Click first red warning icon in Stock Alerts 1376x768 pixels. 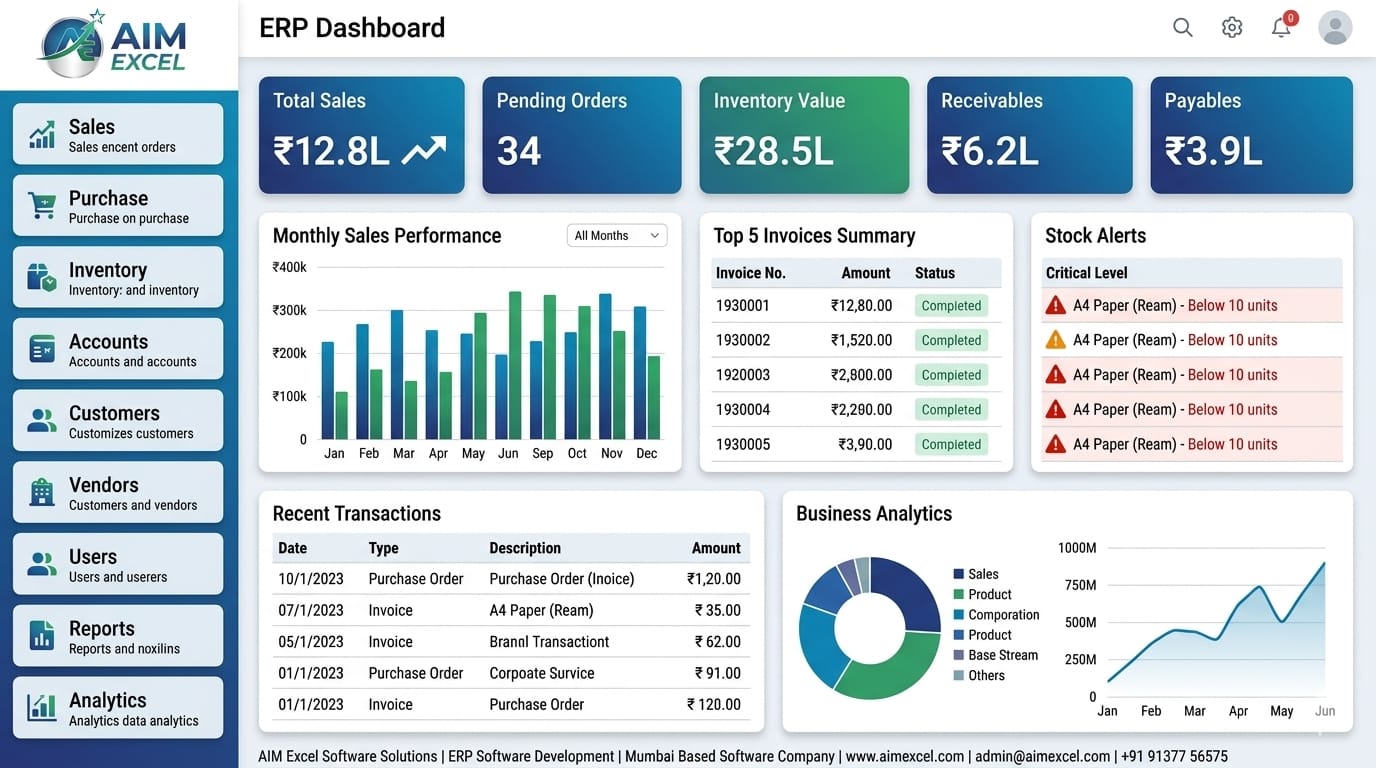point(1055,305)
